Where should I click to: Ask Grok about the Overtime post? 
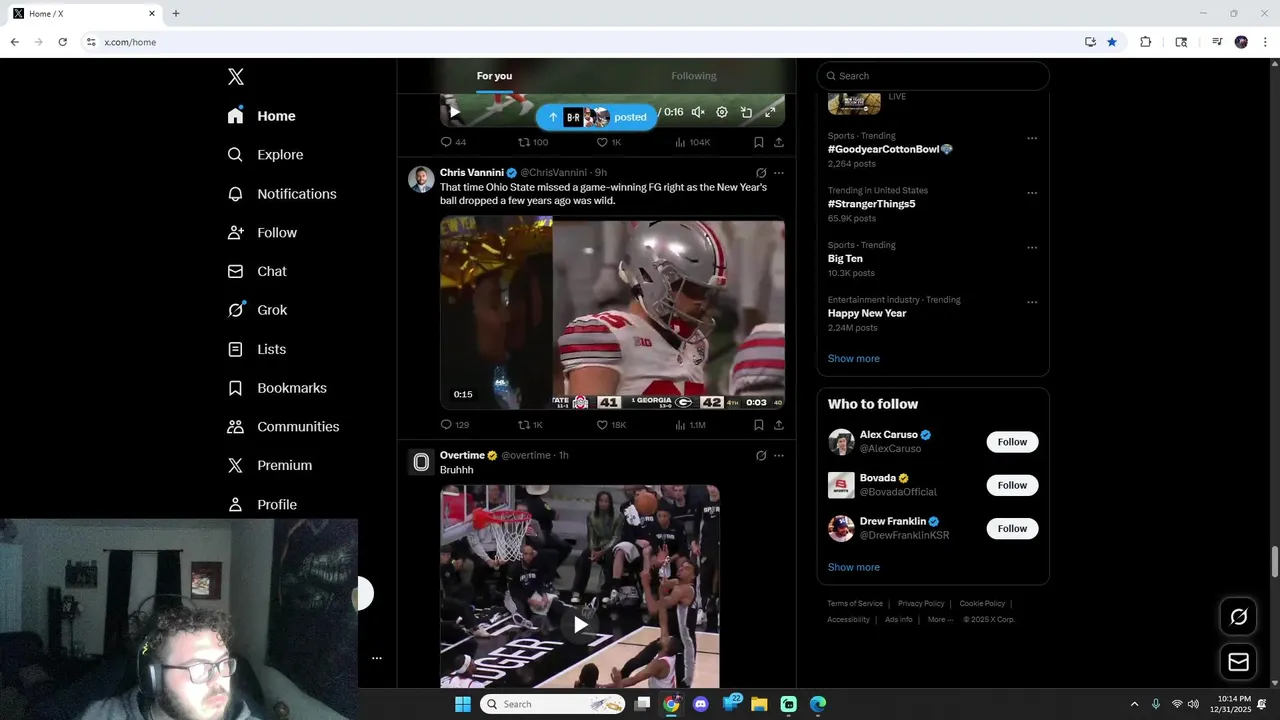(x=761, y=456)
